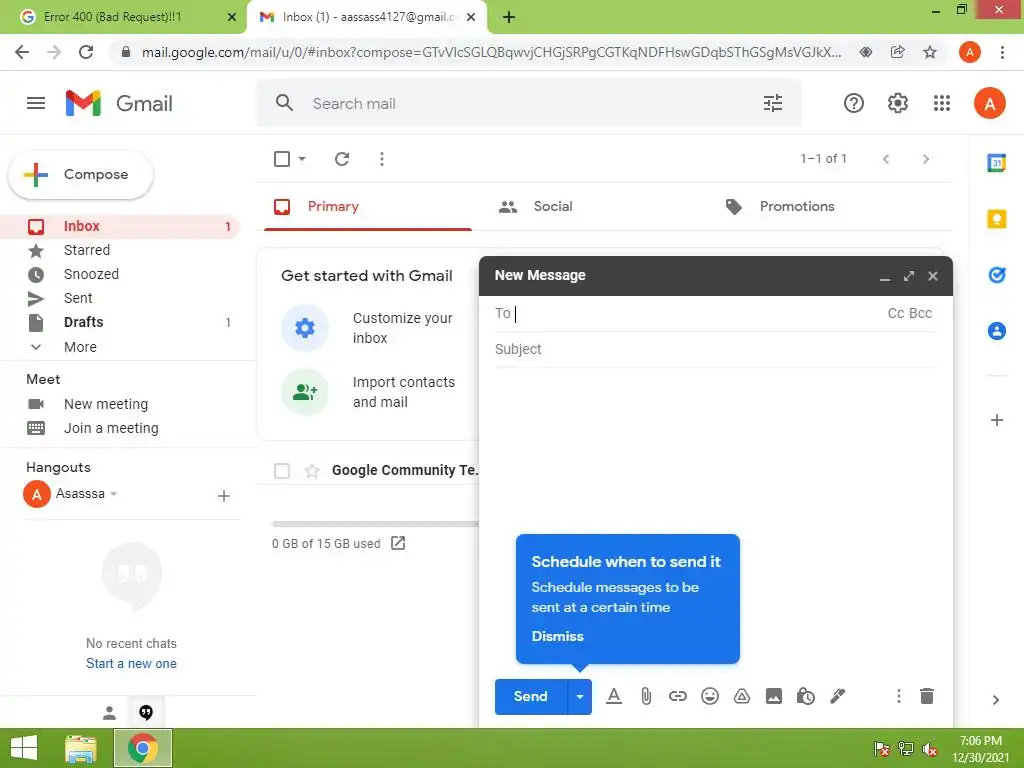Send the new message

click(x=531, y=696)
